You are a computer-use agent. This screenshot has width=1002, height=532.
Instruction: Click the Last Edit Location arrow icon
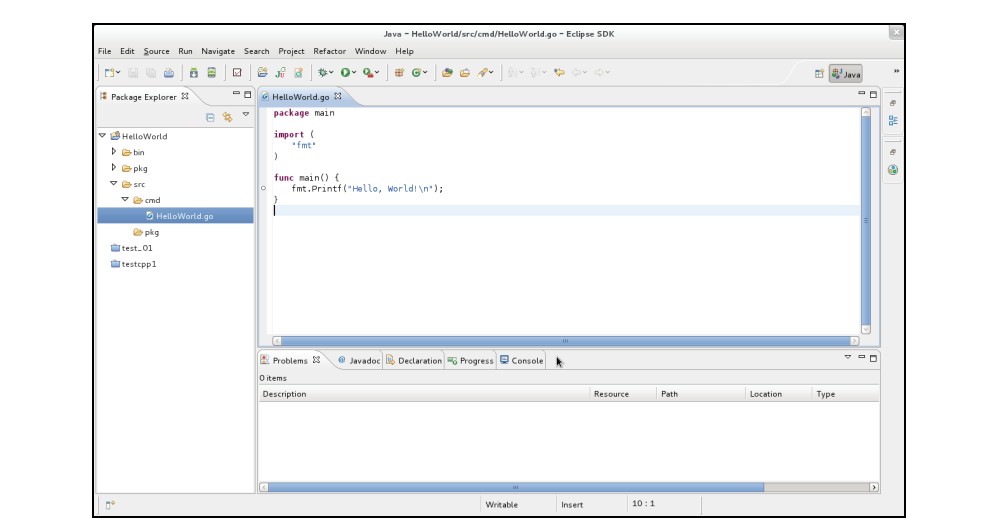[559, 73]
